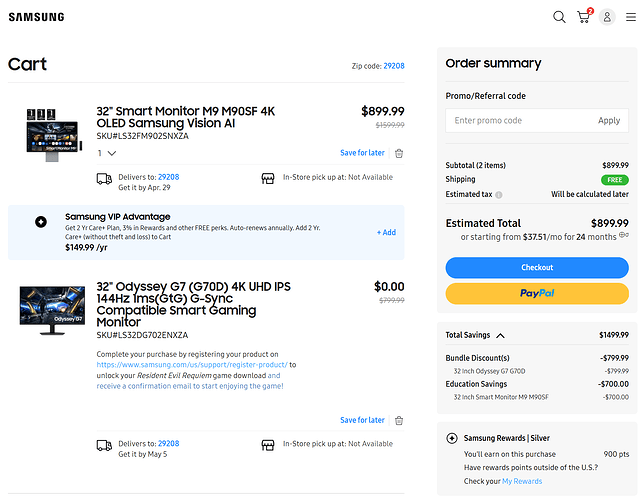This screenshot has width=643, height=500.
Task: Open the account profile icon
Action: click(607, 17)
